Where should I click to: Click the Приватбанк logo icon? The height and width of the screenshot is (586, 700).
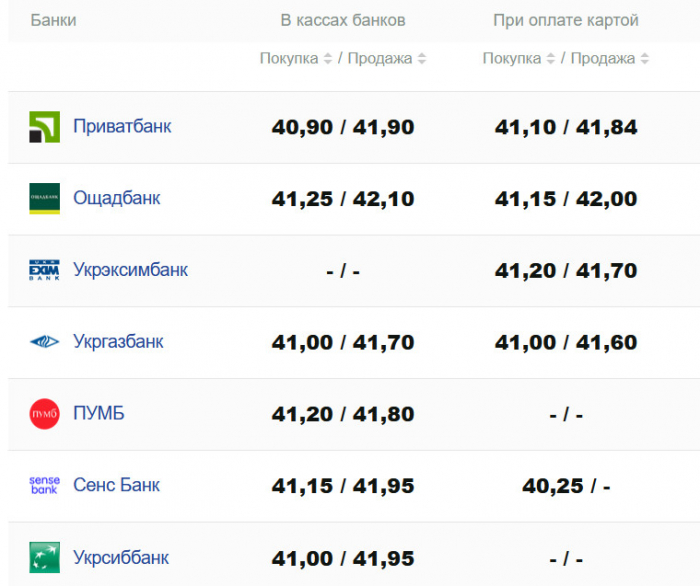(44, 127)
